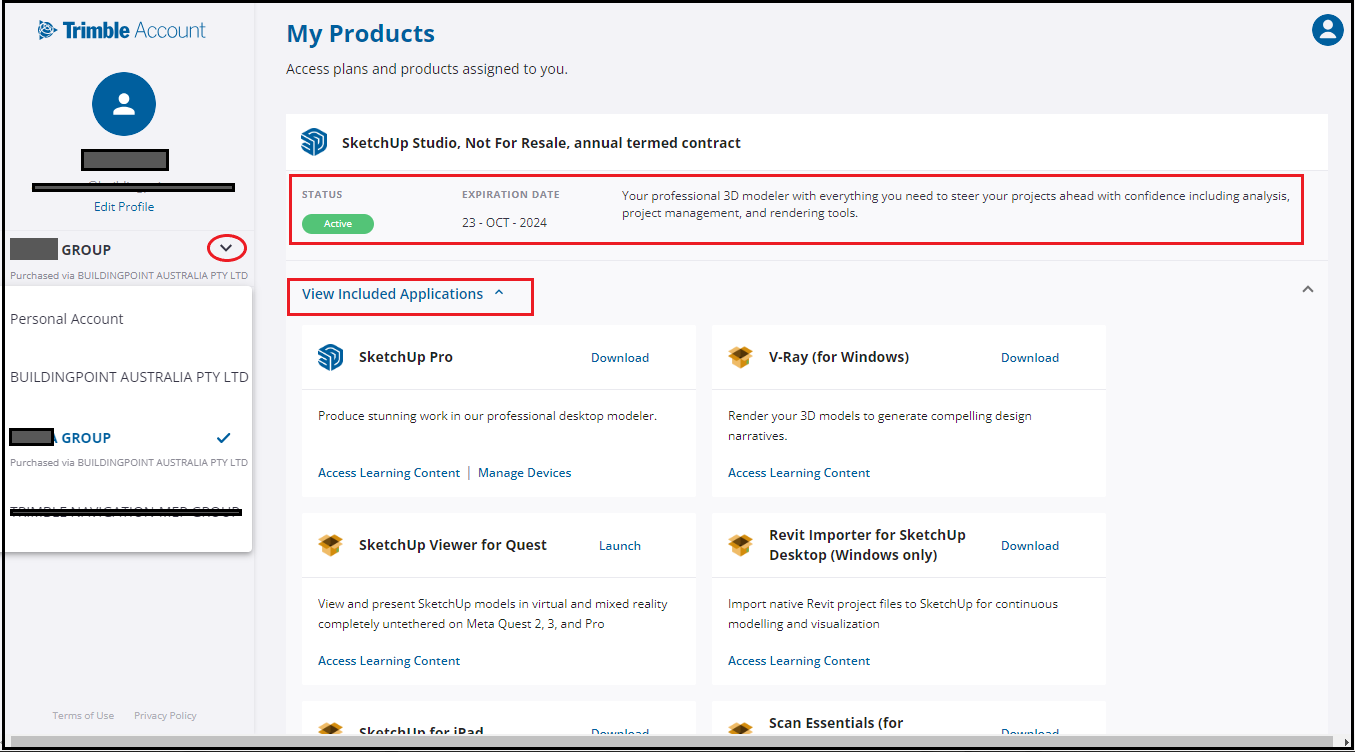
Task: Click the horizontal scrollbar at the bottom
Action: tap(670, 742)
